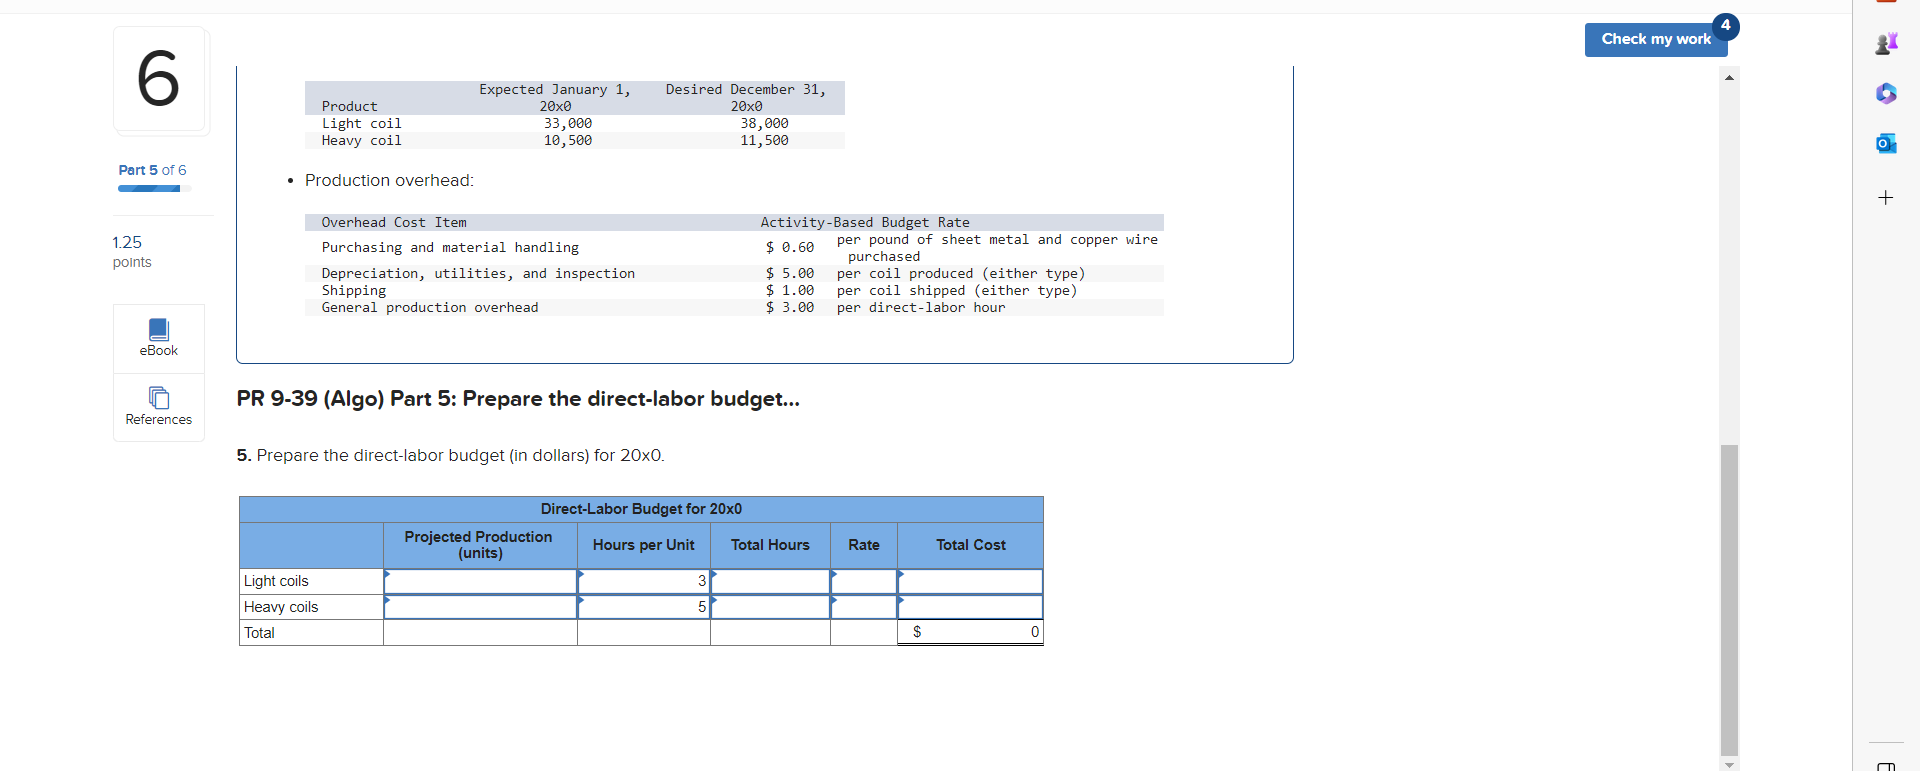
Task: Click the Part 5 progress bar
Action: [154, 188]
